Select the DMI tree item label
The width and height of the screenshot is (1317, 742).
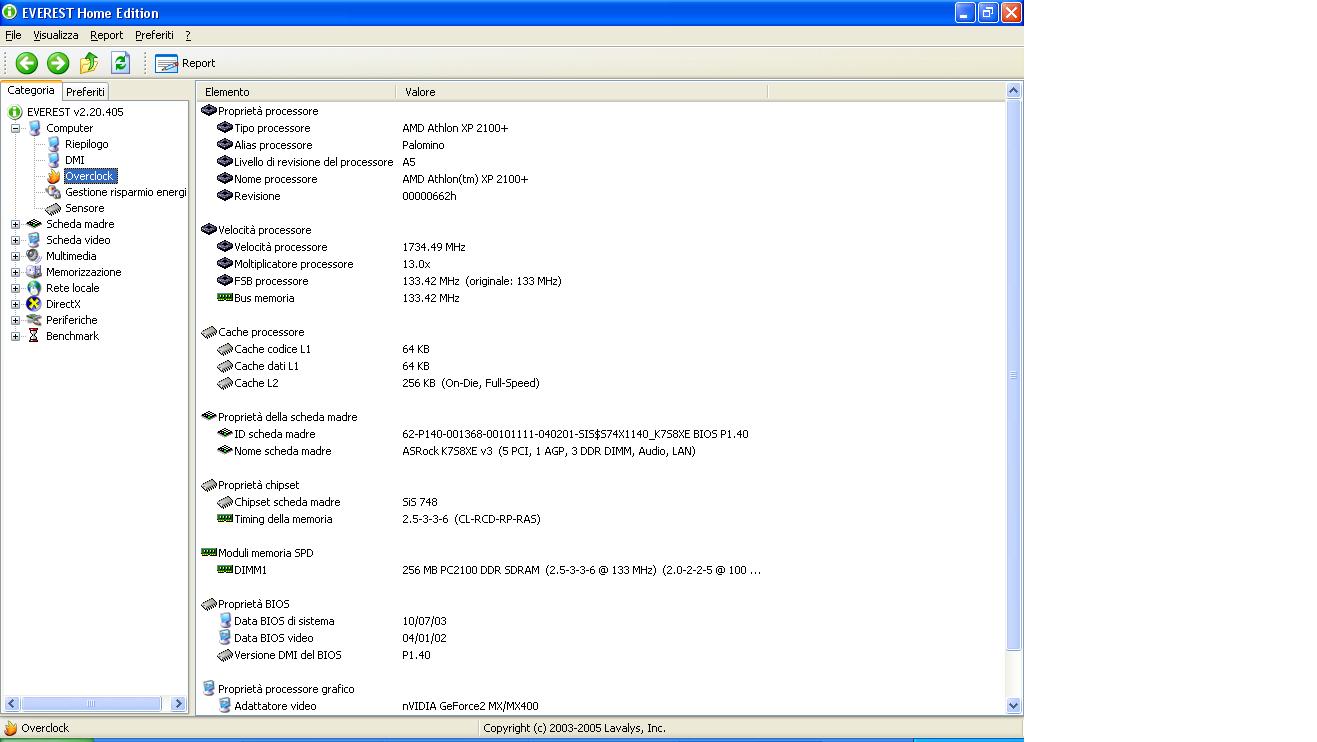[75, 160]
